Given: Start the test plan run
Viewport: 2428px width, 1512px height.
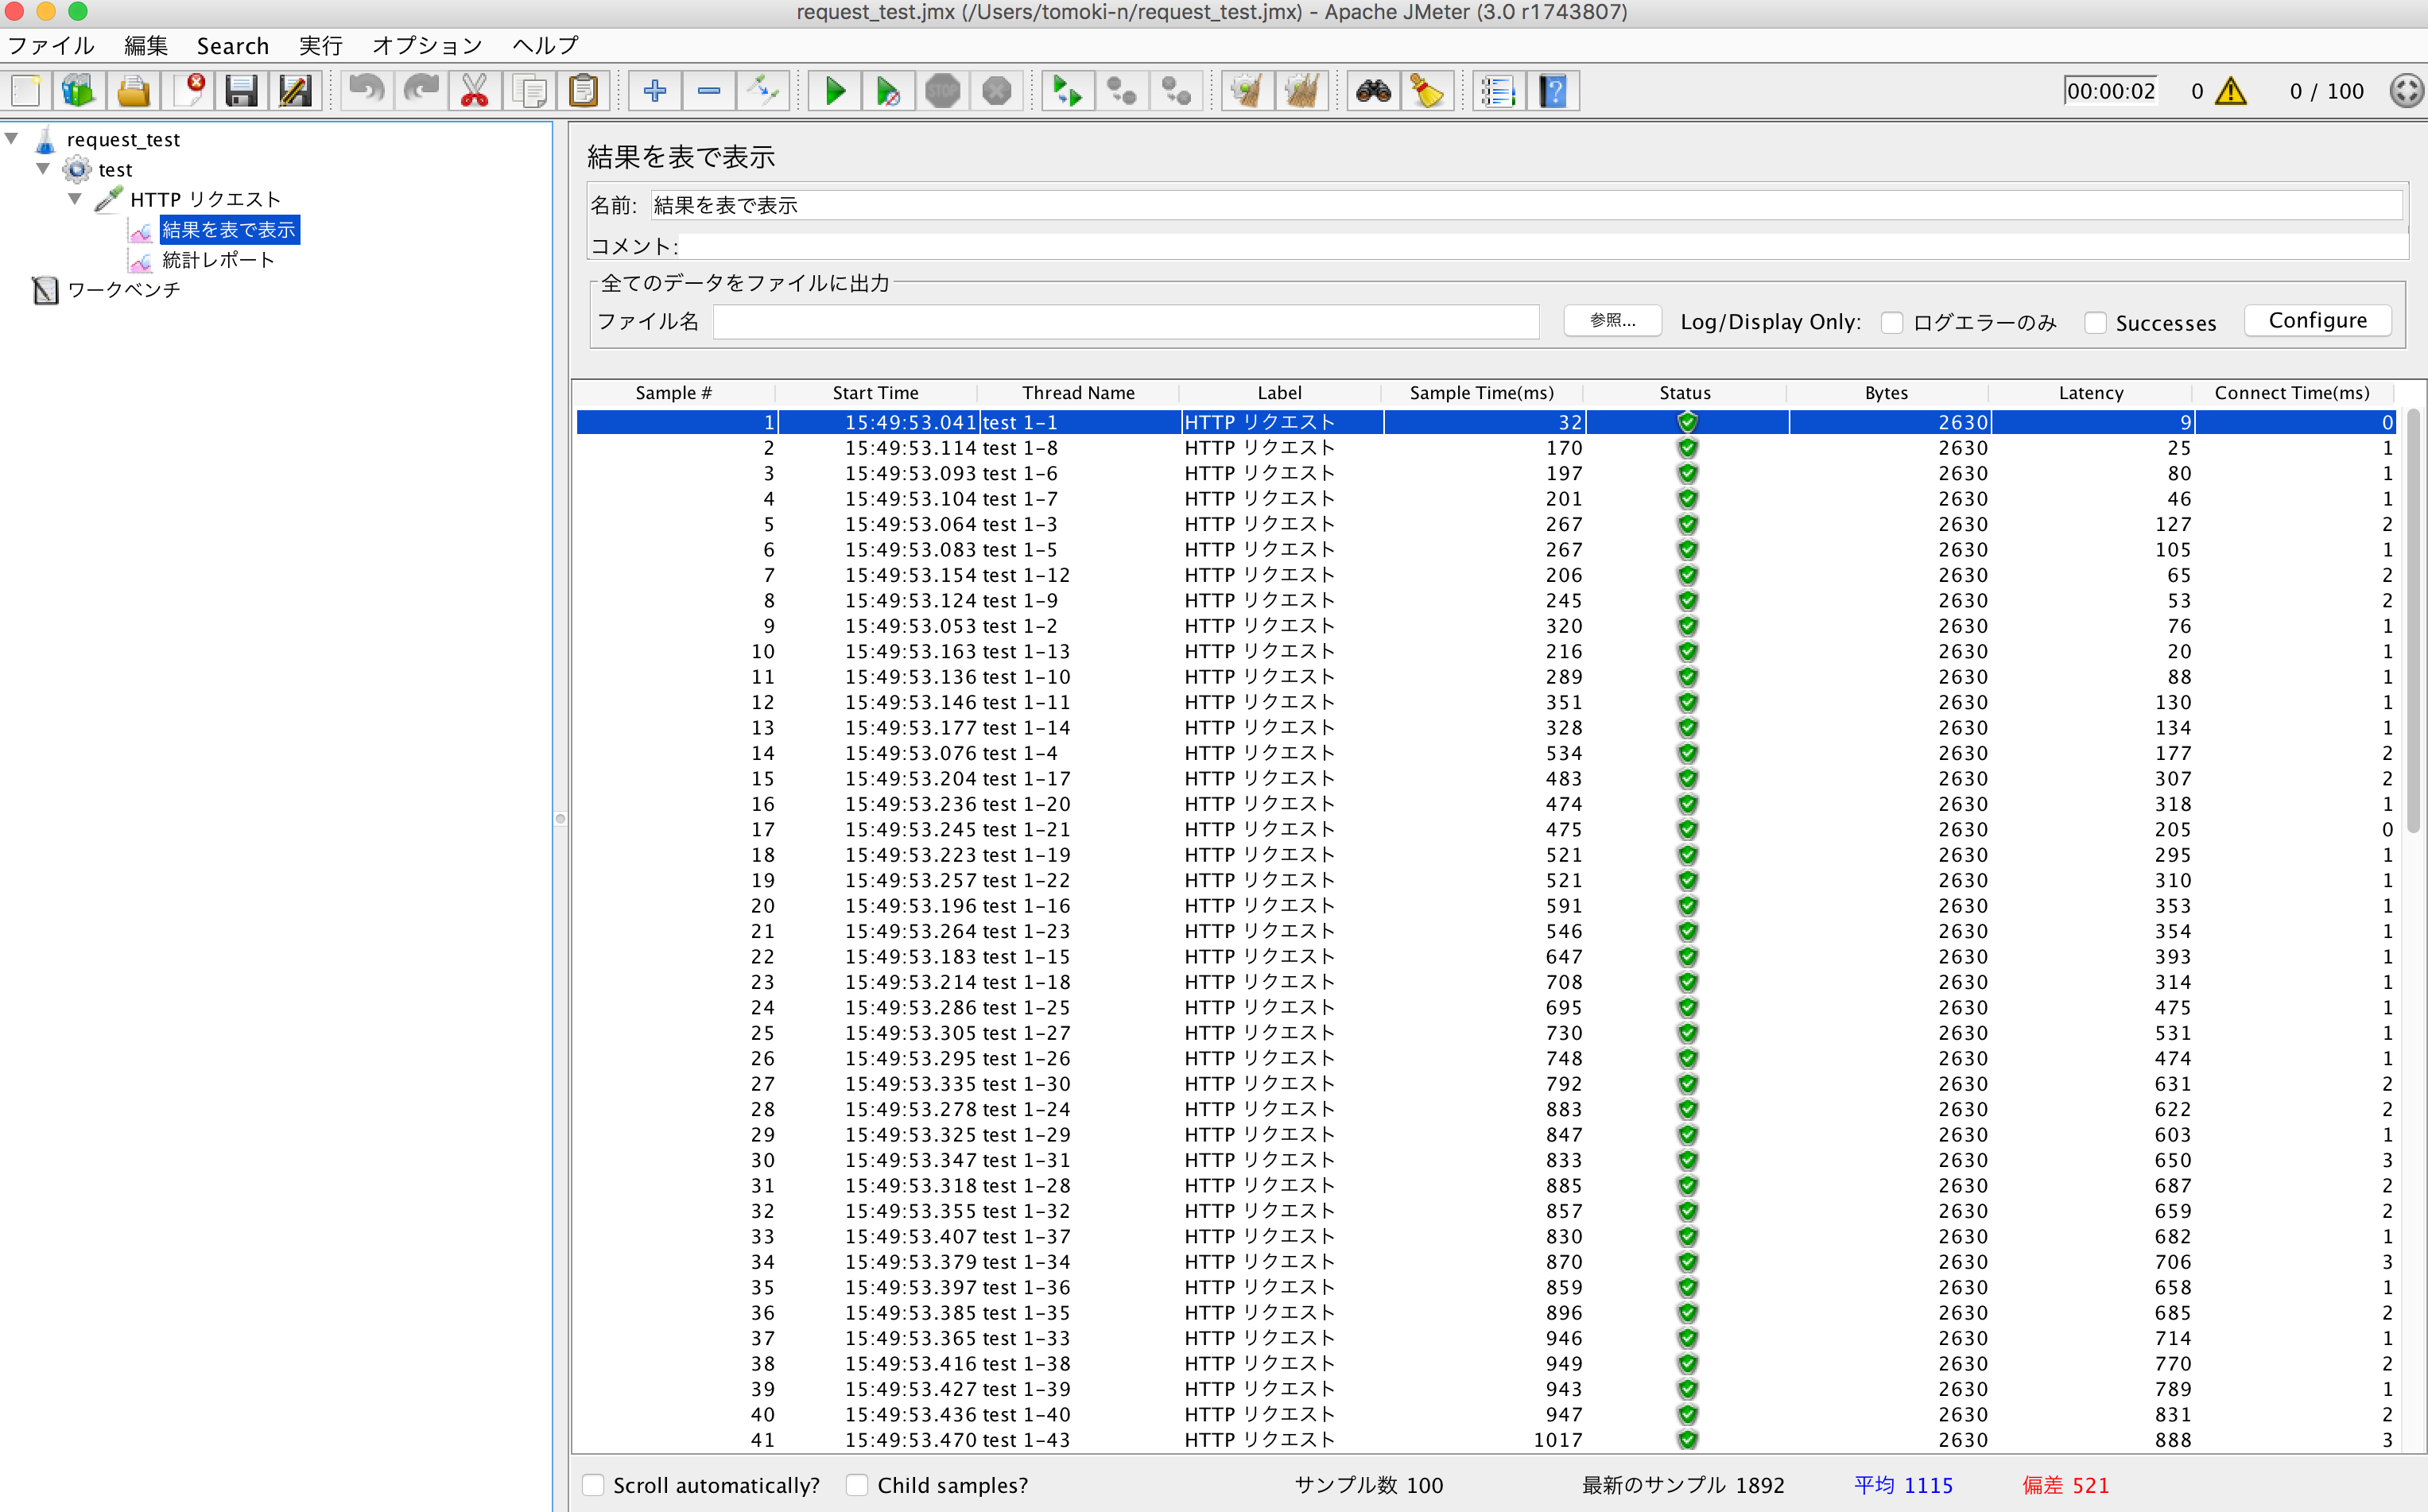Looking at the screenshot, I should 834,90.
